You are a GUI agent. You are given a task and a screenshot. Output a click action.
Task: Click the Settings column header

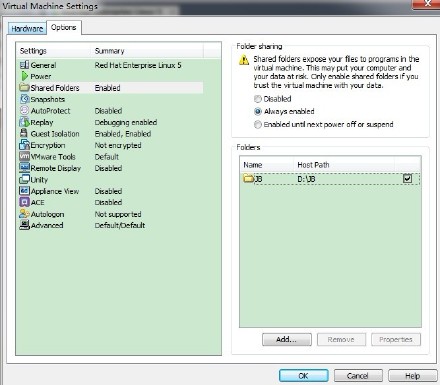pyautogui.click(x=53, y=51)
